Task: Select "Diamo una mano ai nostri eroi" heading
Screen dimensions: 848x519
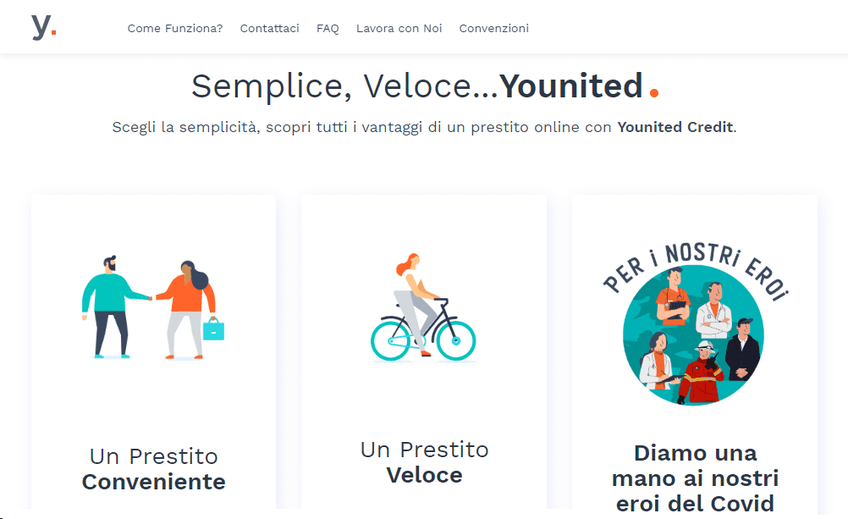Action: pos(694,478)
